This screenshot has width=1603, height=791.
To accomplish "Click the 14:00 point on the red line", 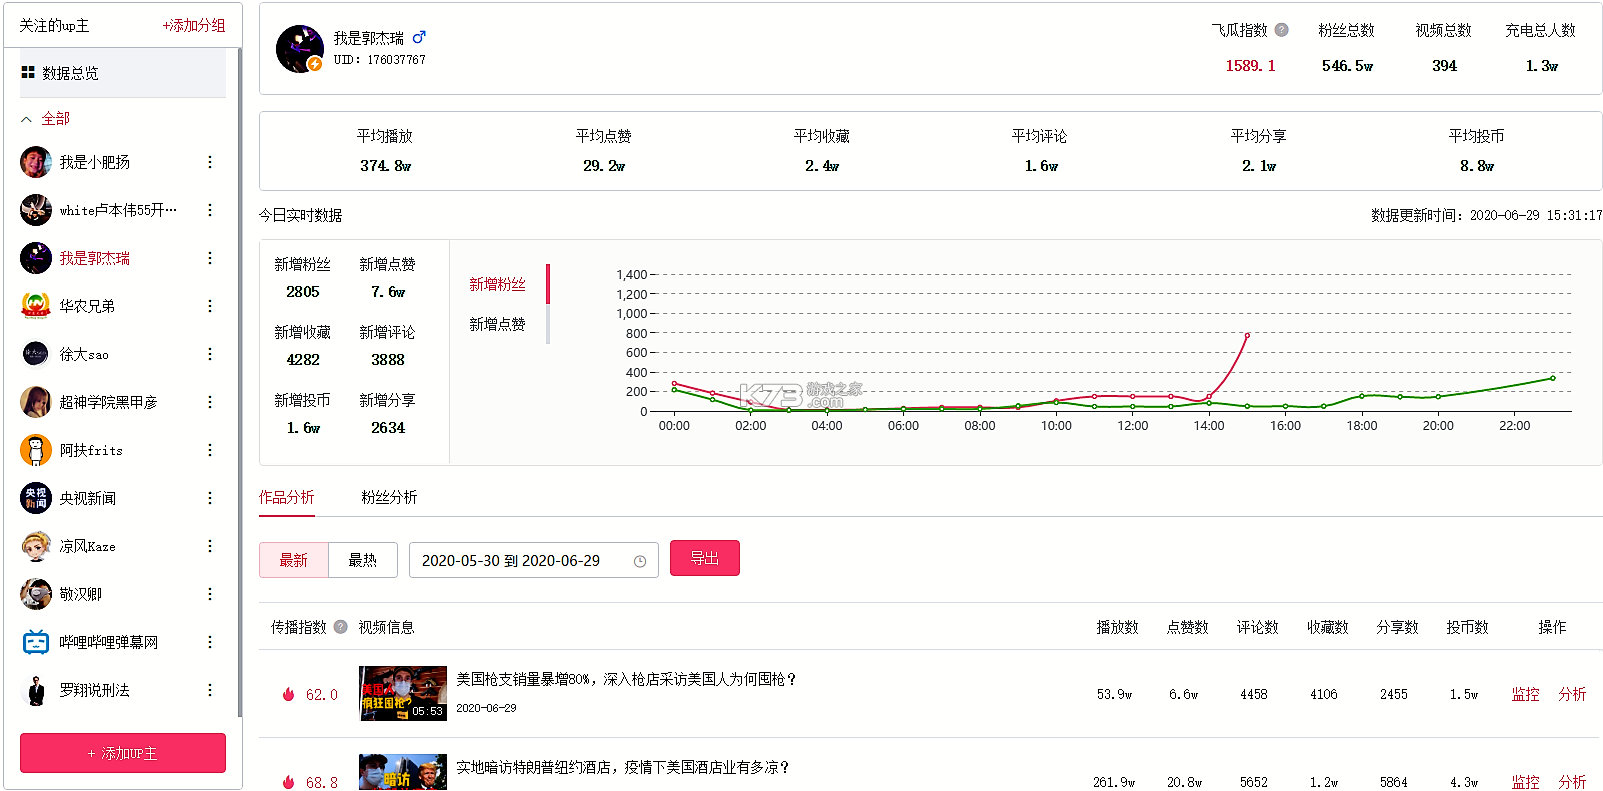I will [x=1209, y=397].
